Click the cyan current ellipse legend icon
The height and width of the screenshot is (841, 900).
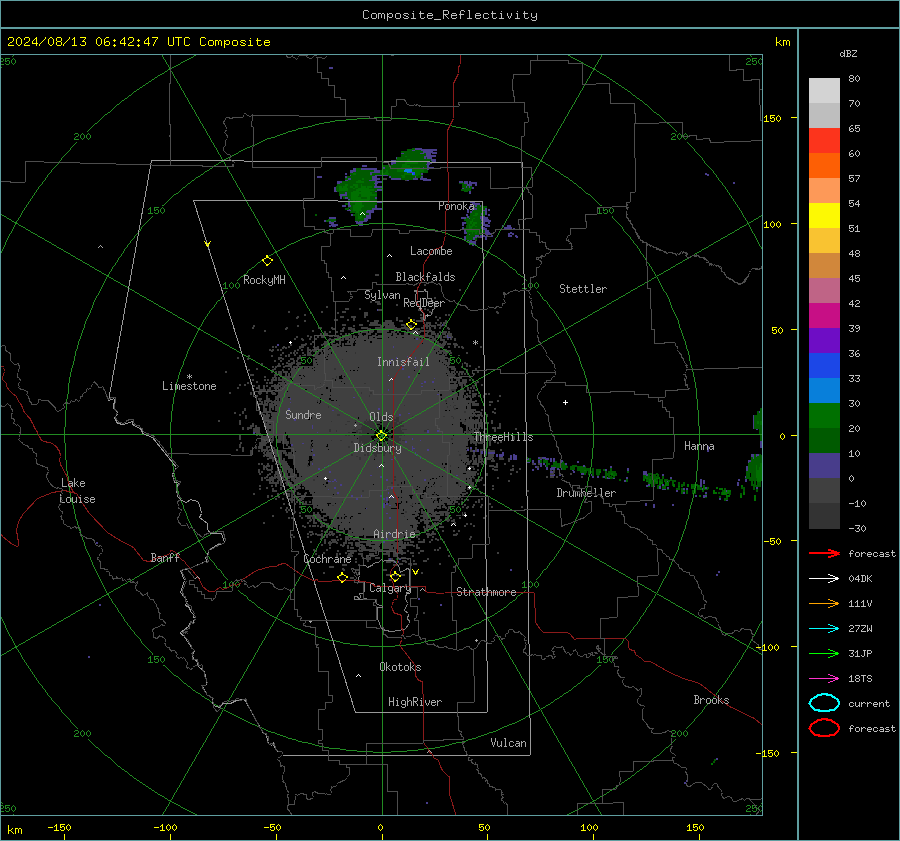(x=824, y=703)
